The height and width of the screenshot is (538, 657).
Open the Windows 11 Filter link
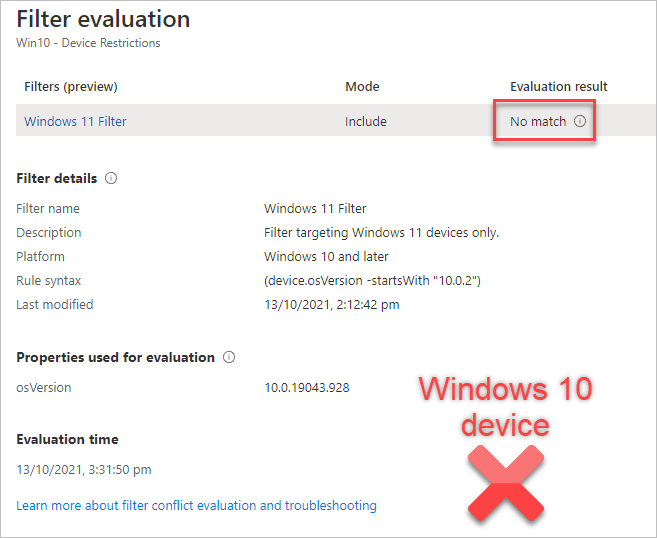75,122
